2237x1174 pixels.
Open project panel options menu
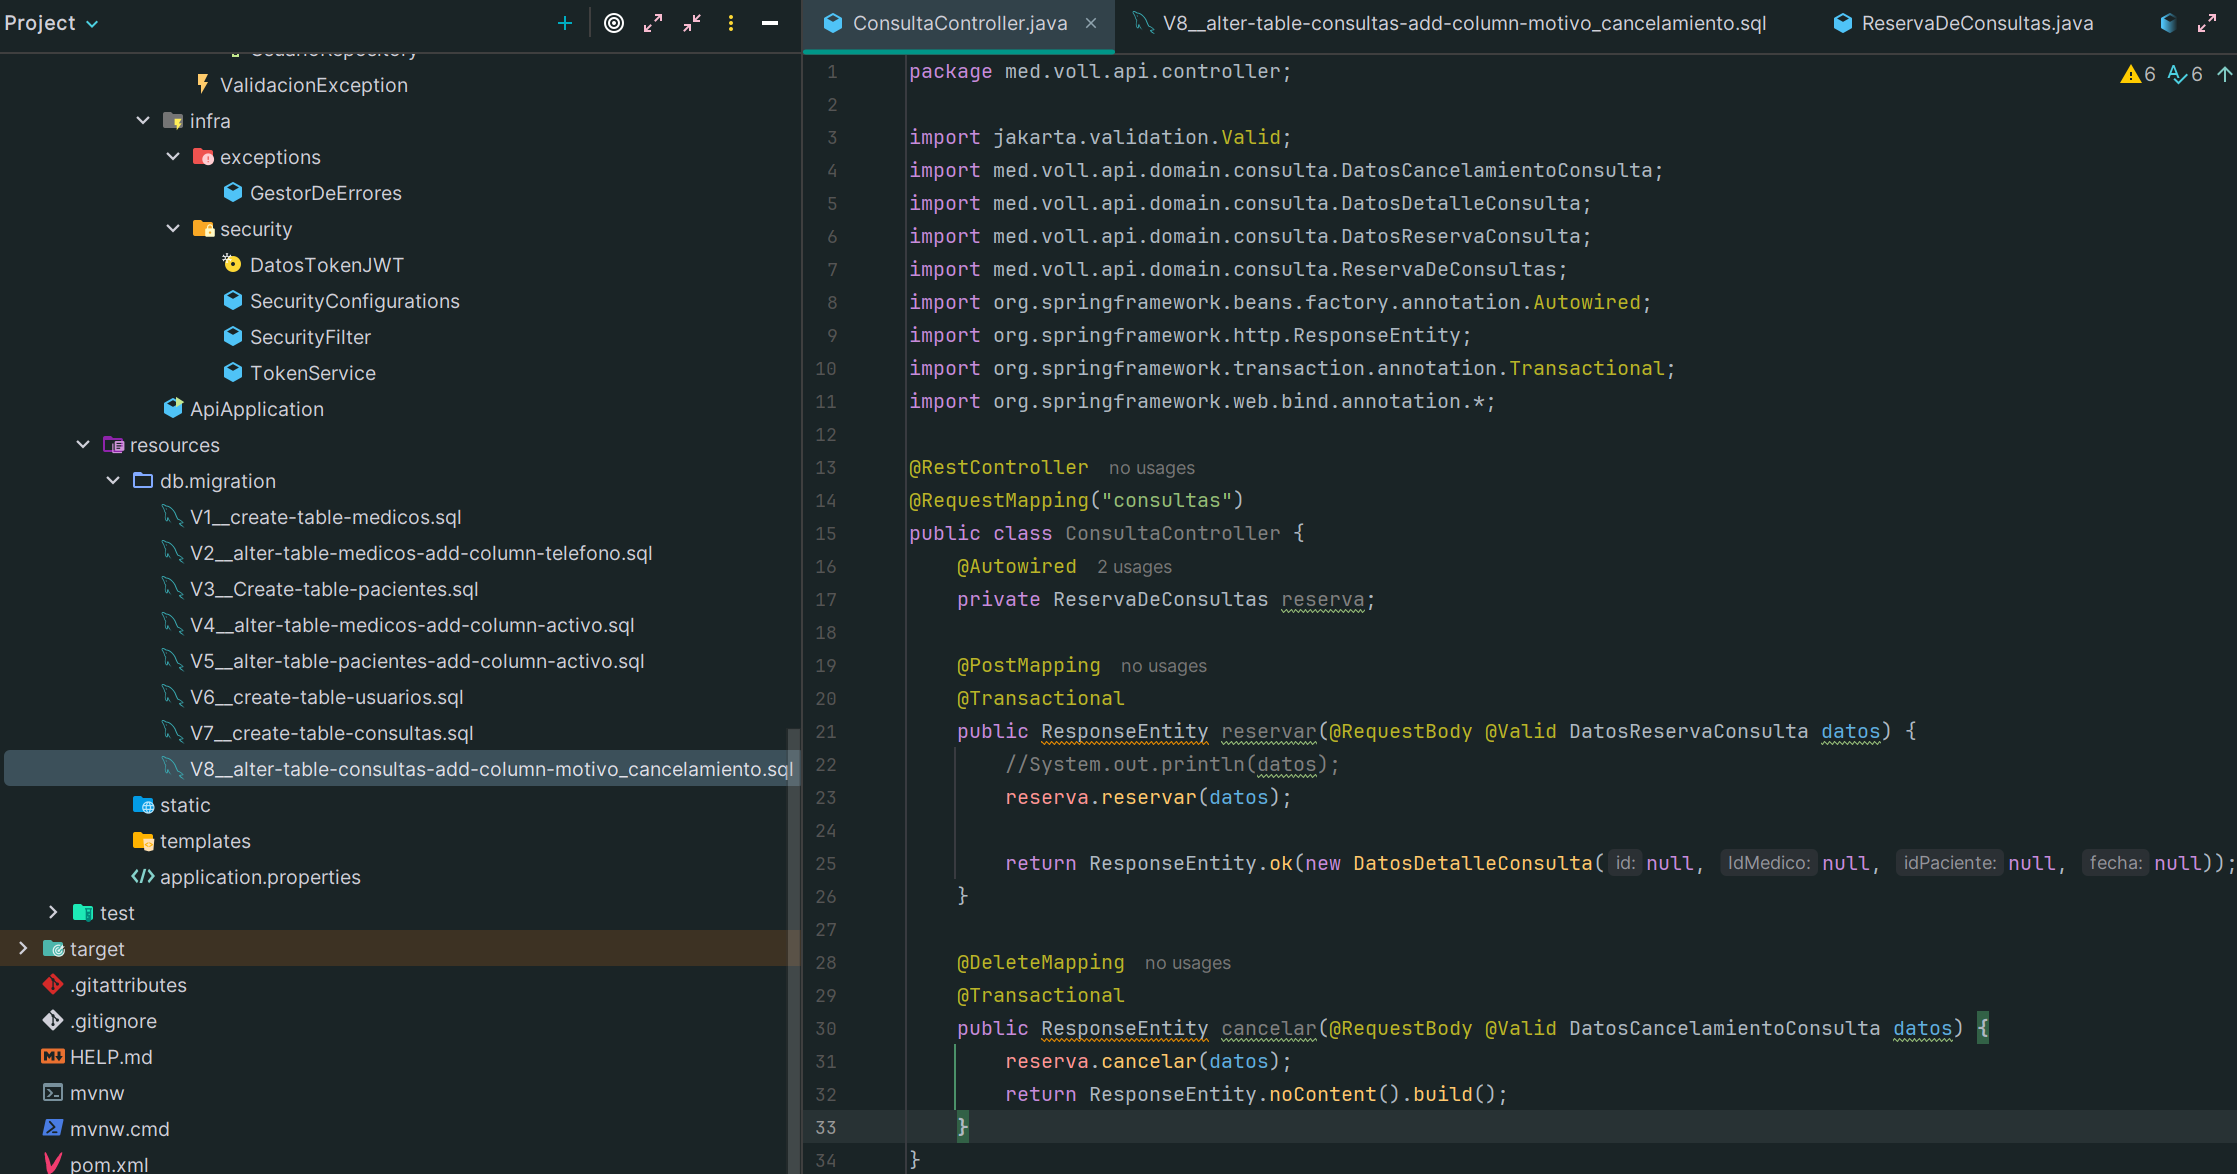[x=731, y=23]
